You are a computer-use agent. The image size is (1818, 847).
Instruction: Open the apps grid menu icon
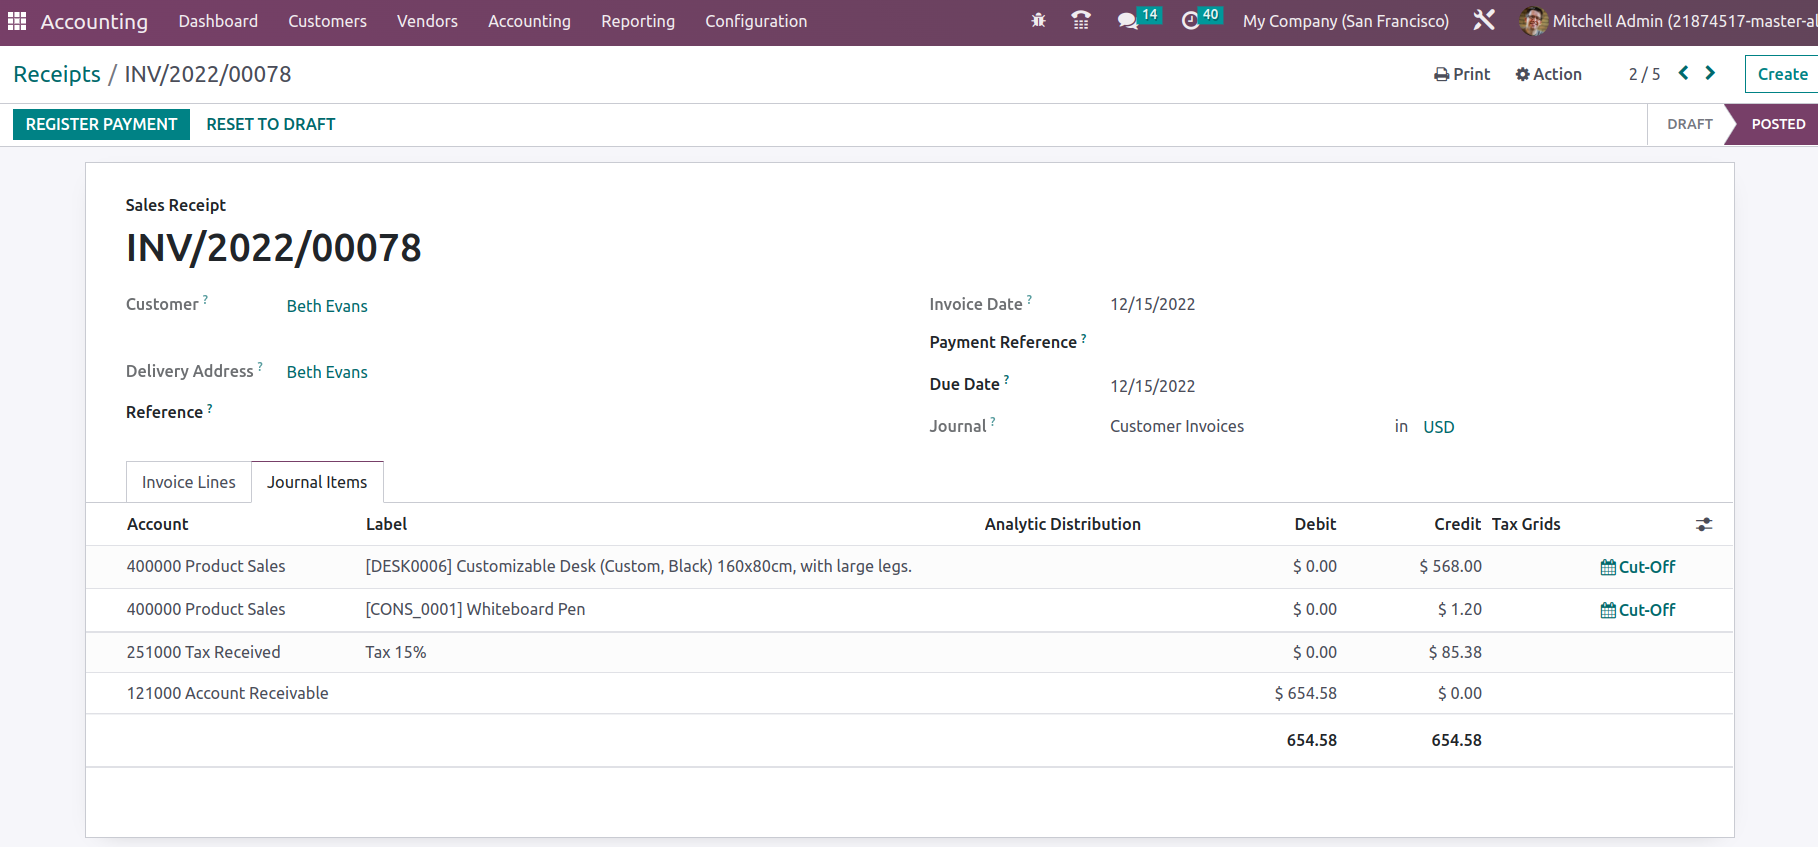(x=17, y=21)
